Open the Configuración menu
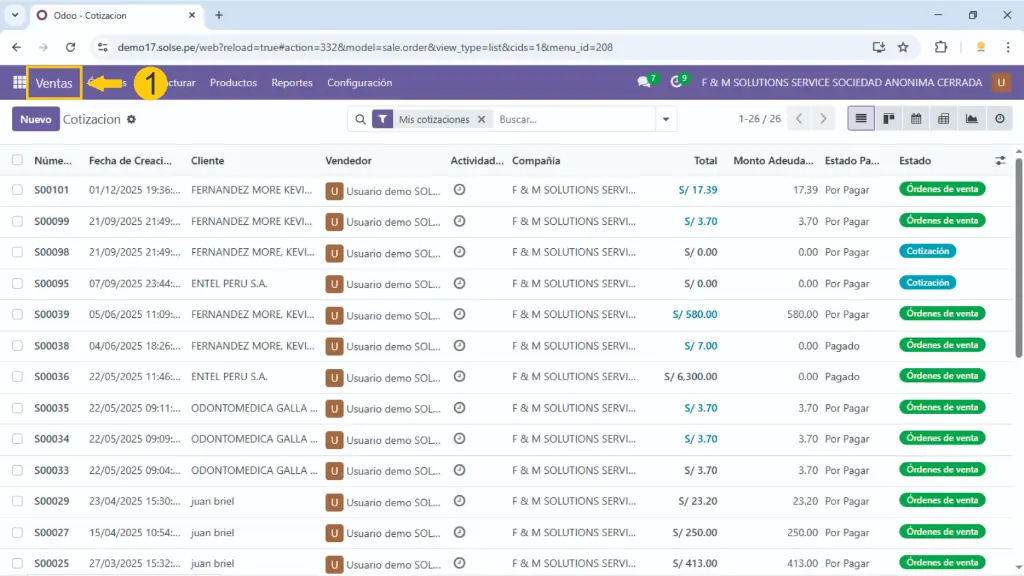The height and width of the screenshot is (576, 1024). (359, 83)
